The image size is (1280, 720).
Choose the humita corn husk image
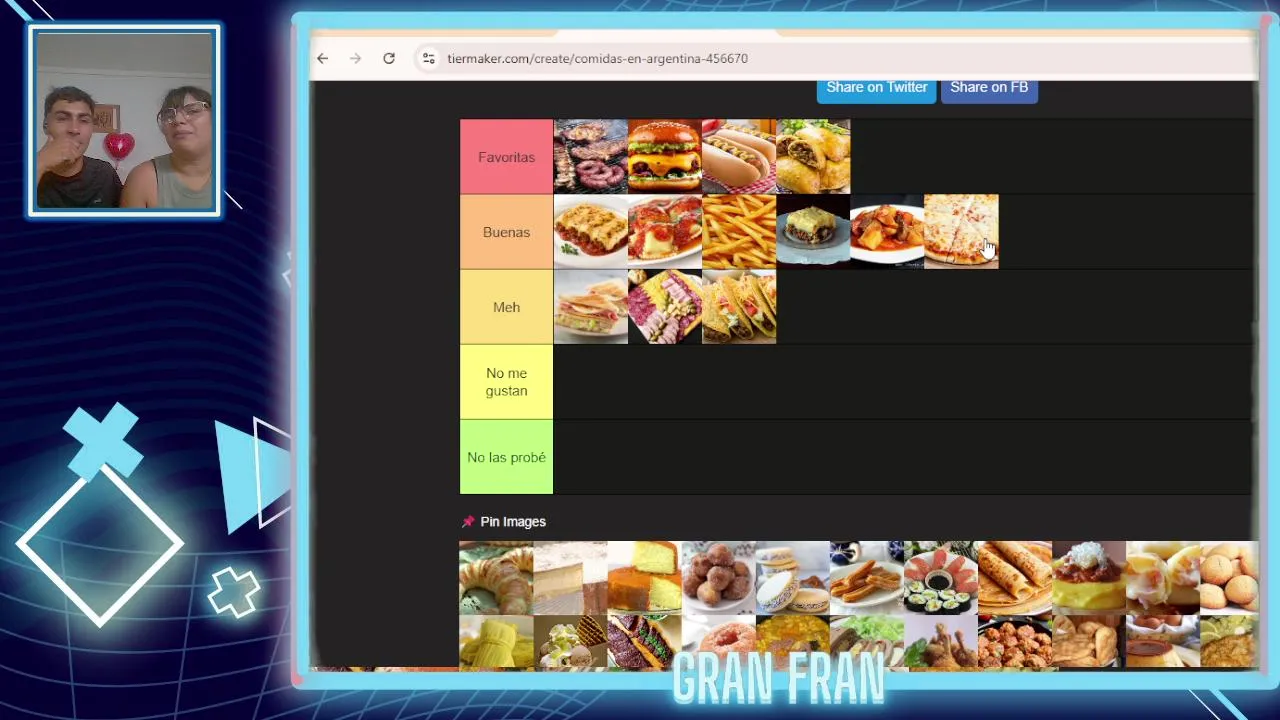[496, 642]
